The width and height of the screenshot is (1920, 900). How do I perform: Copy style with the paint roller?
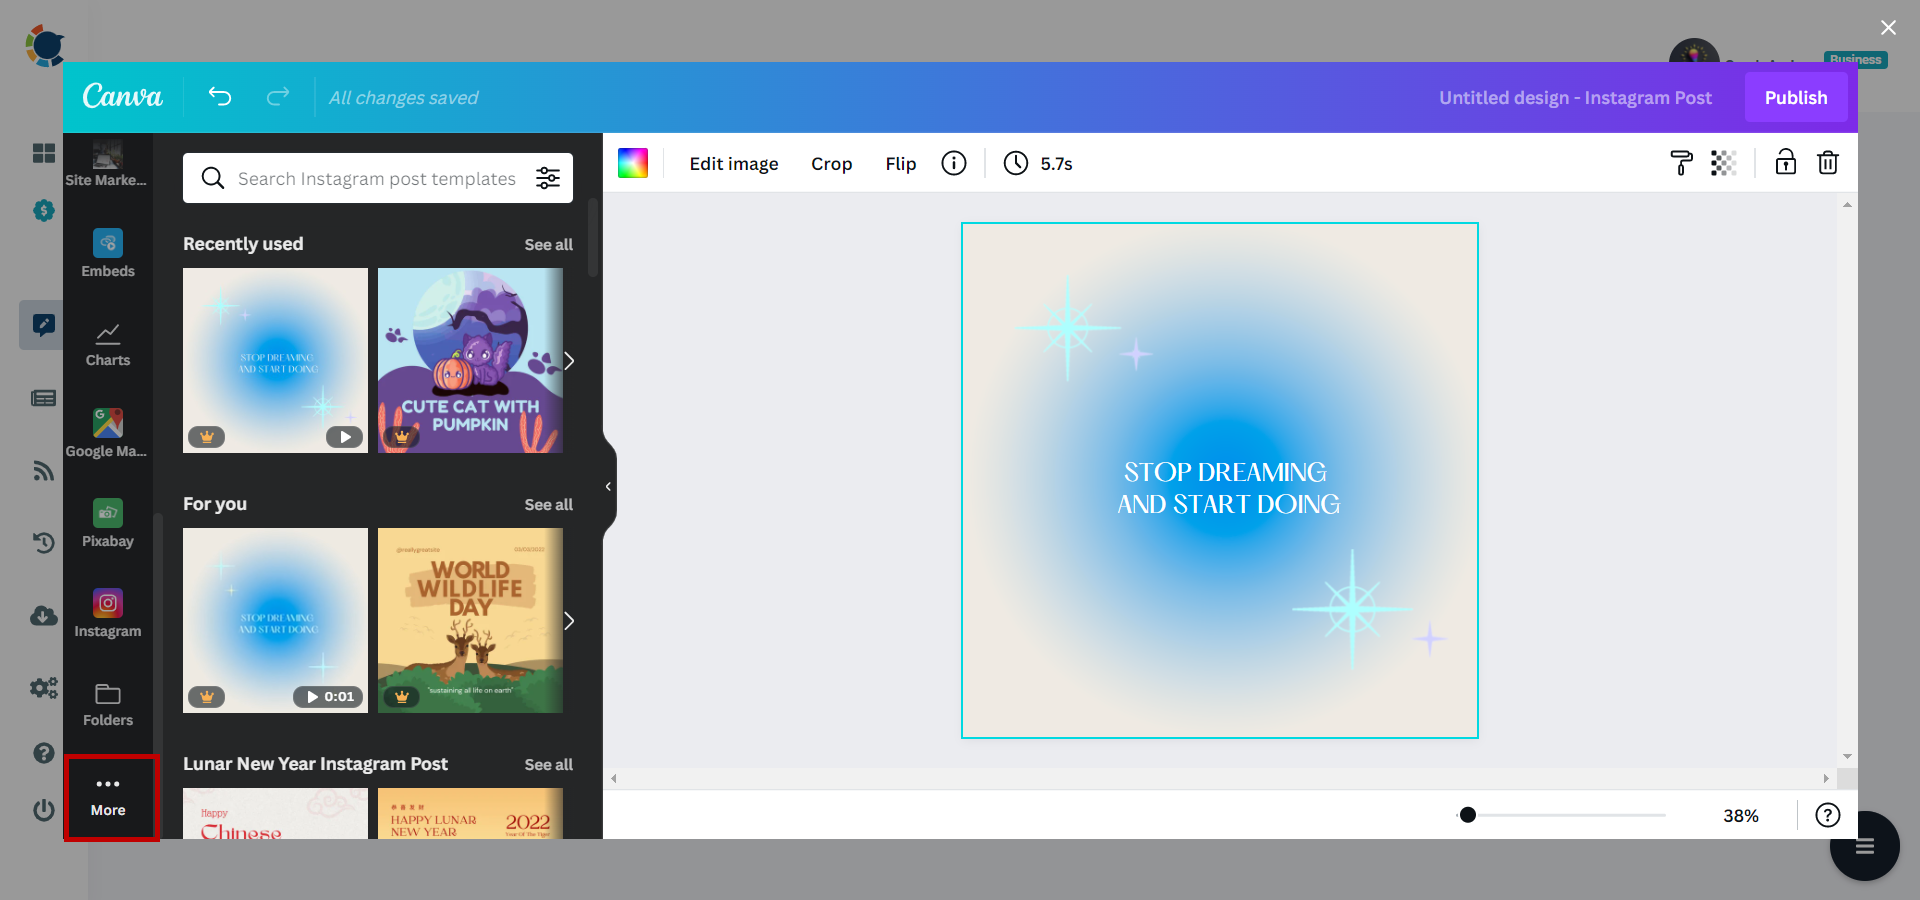(1681, 163)
